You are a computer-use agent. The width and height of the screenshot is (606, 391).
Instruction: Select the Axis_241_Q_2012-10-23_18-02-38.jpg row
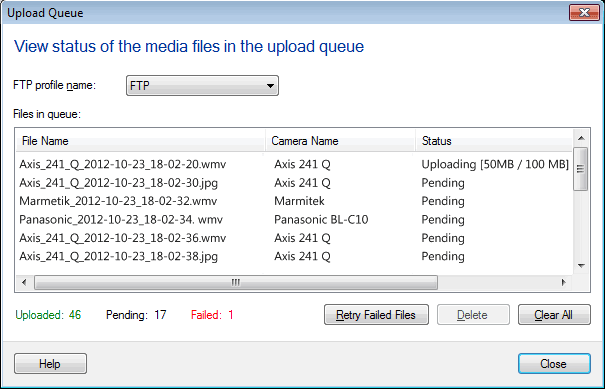click(294, 257)
